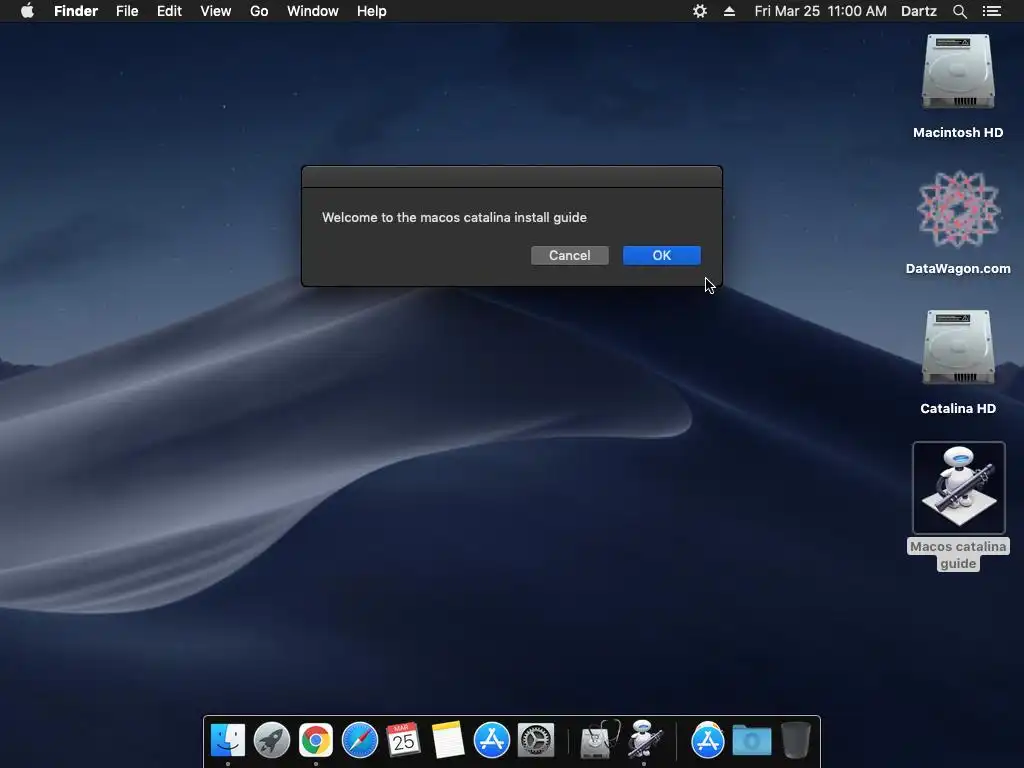
Task: Open the Edit menu
Action: [169, 11]
